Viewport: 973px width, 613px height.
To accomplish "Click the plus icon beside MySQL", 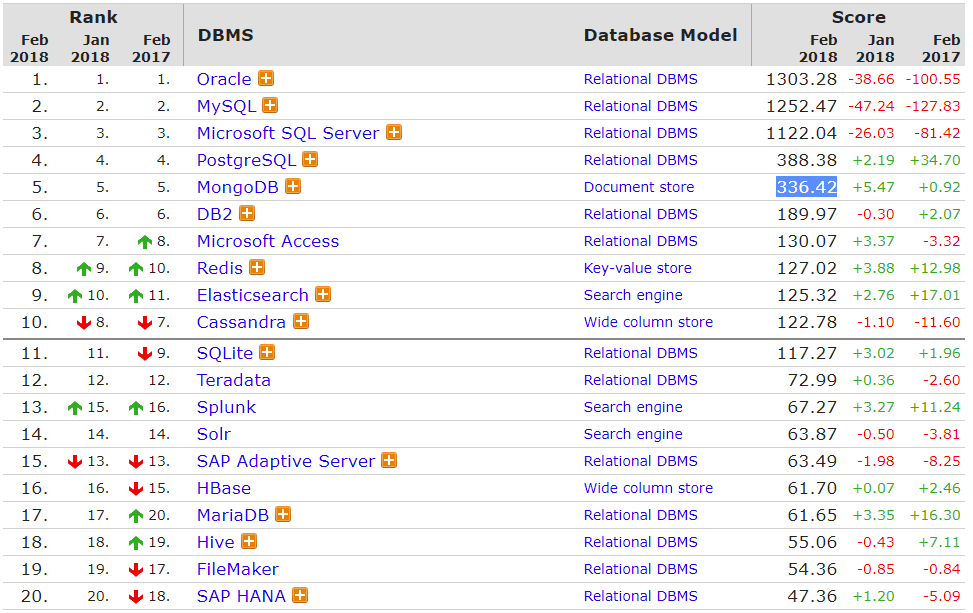I will point(270,105).
